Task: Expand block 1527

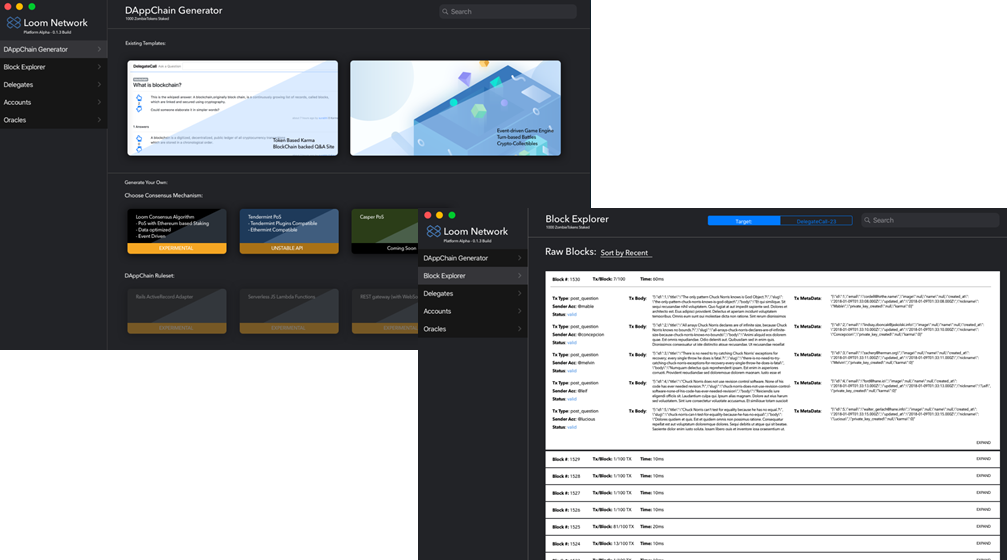Action: 983,493
